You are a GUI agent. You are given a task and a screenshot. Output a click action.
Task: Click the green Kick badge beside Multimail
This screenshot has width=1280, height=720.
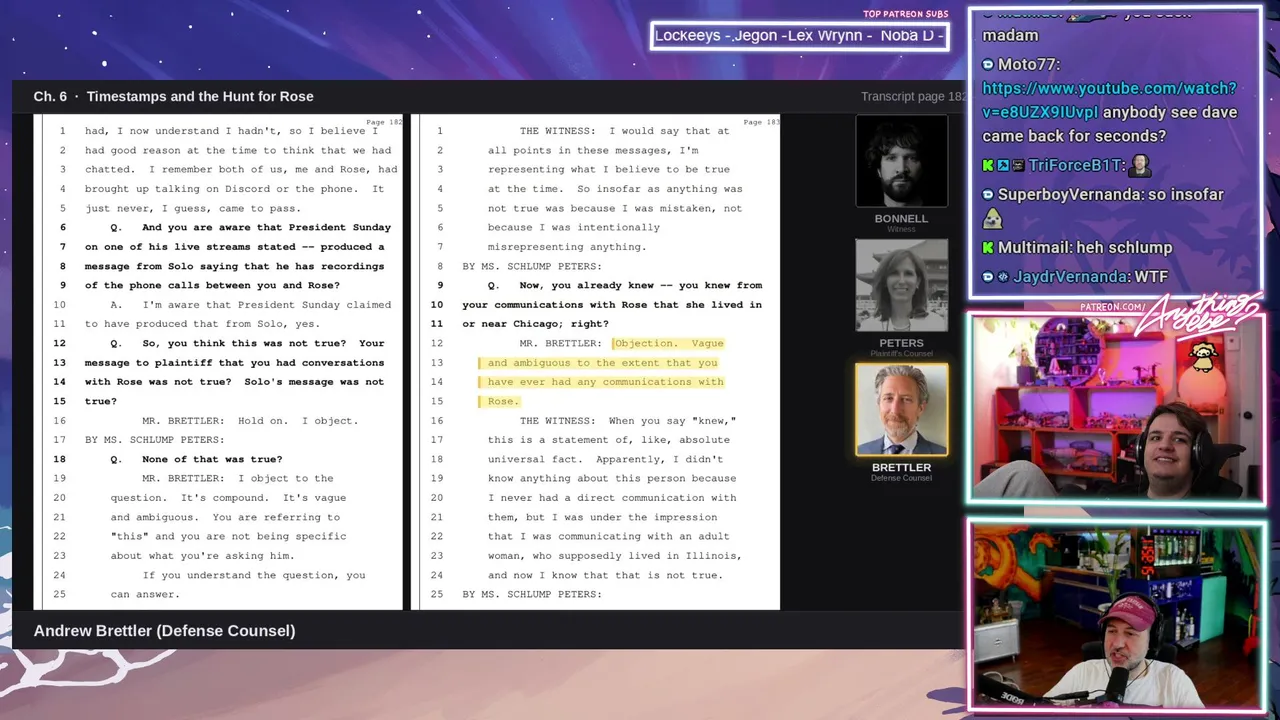click(988, 248)
